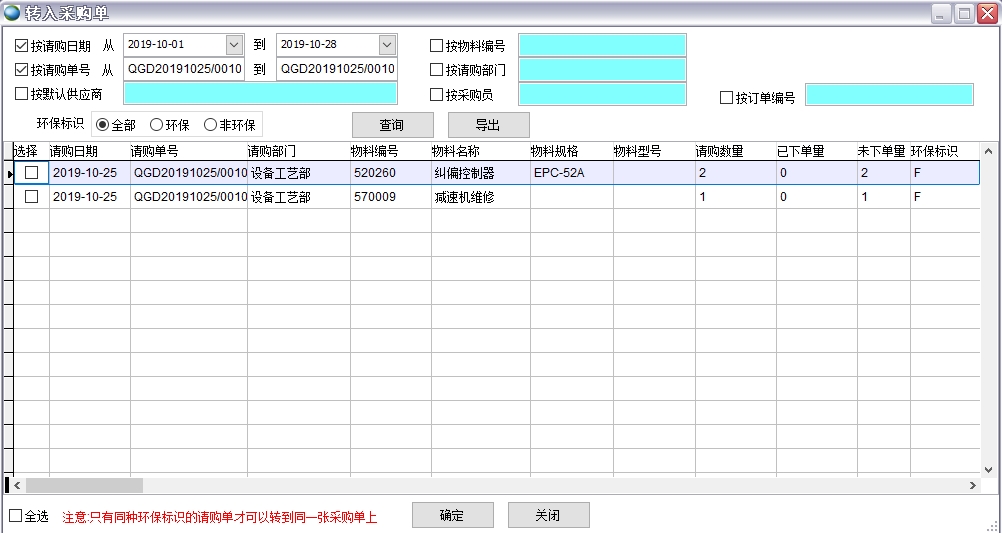This screenshot has height=533, width=1002.
Task: Check the row for 纠偏控制器
Action: [31, 173]
